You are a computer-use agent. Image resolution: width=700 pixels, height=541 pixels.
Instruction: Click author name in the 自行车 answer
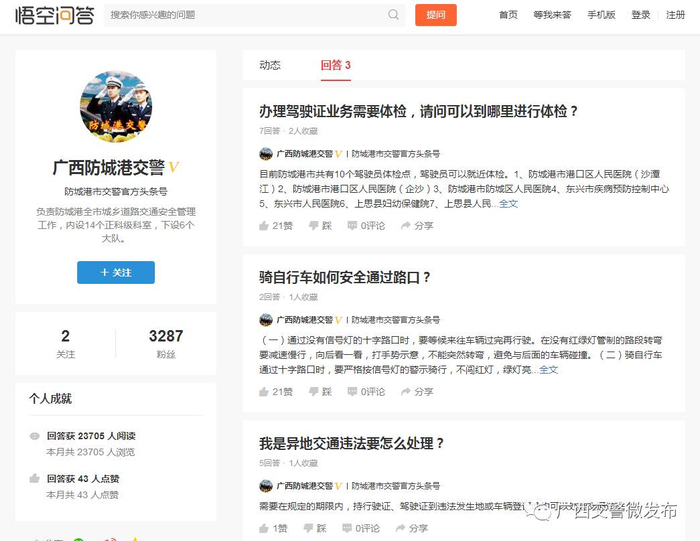tap(304, 320)
